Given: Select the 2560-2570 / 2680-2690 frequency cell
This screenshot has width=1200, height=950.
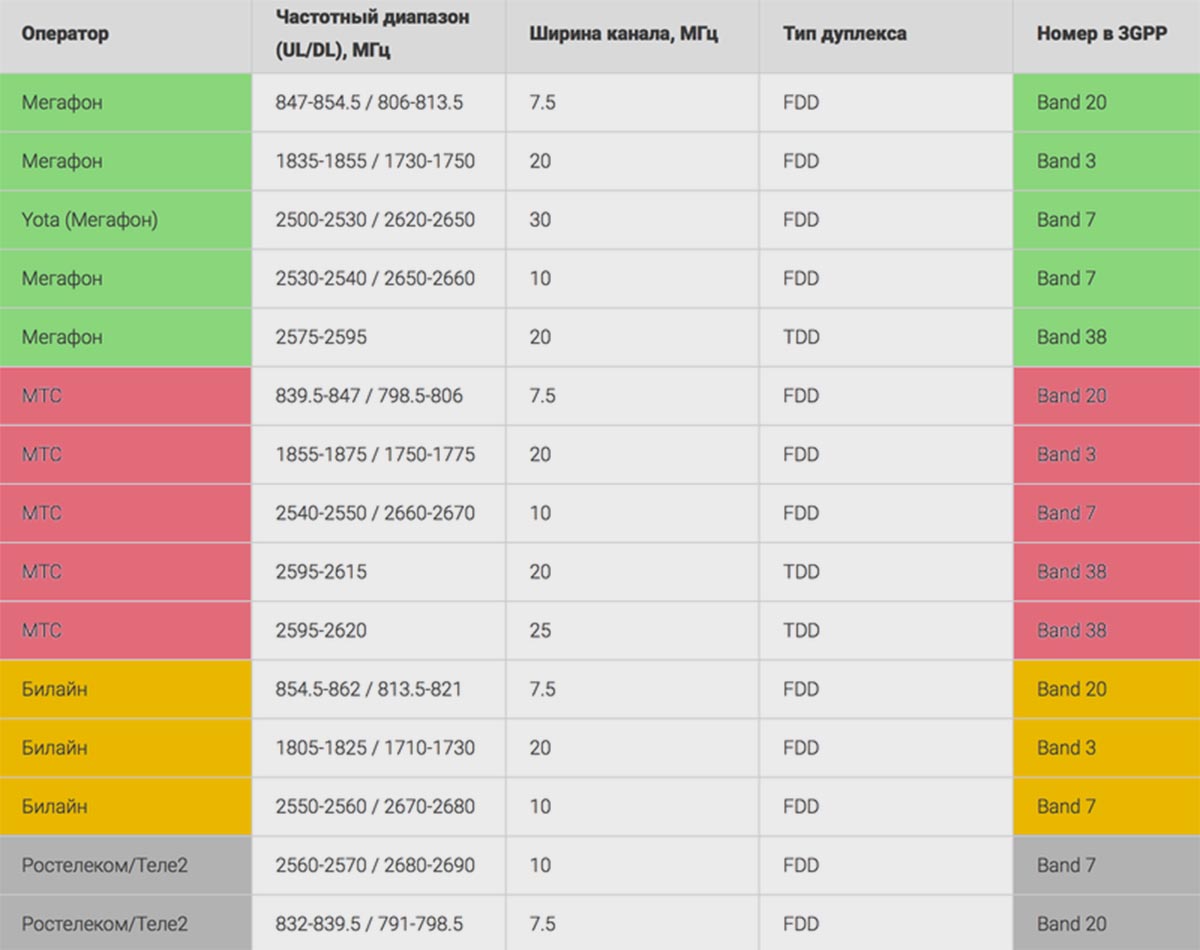Looking at the screenshot, I should pos(375,865).
